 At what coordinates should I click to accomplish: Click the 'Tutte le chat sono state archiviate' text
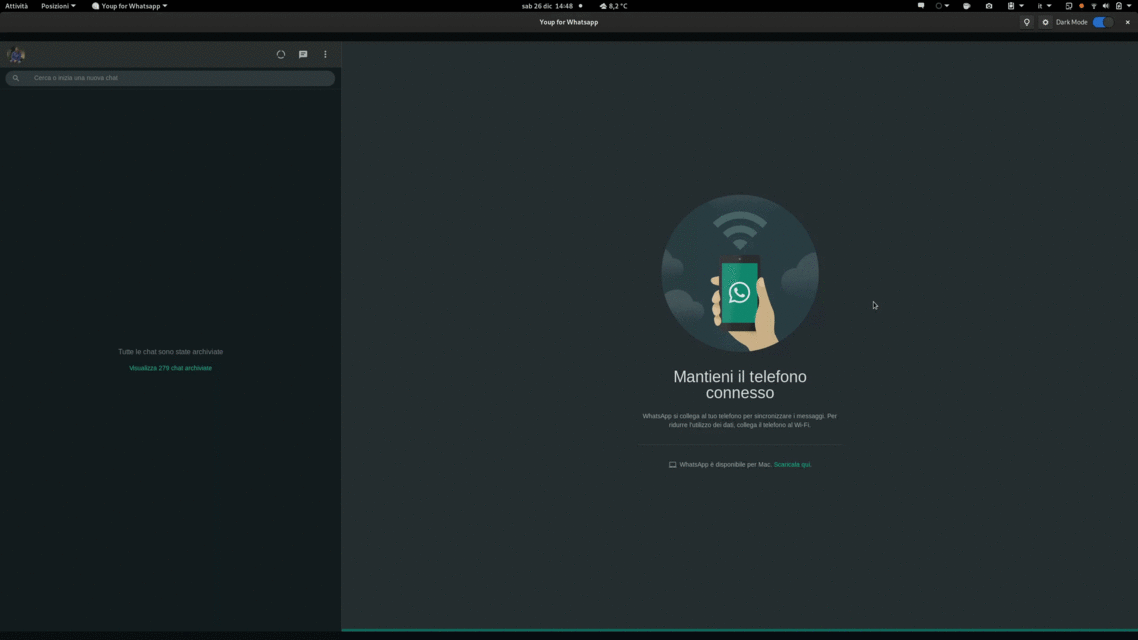tap(171, 352)
